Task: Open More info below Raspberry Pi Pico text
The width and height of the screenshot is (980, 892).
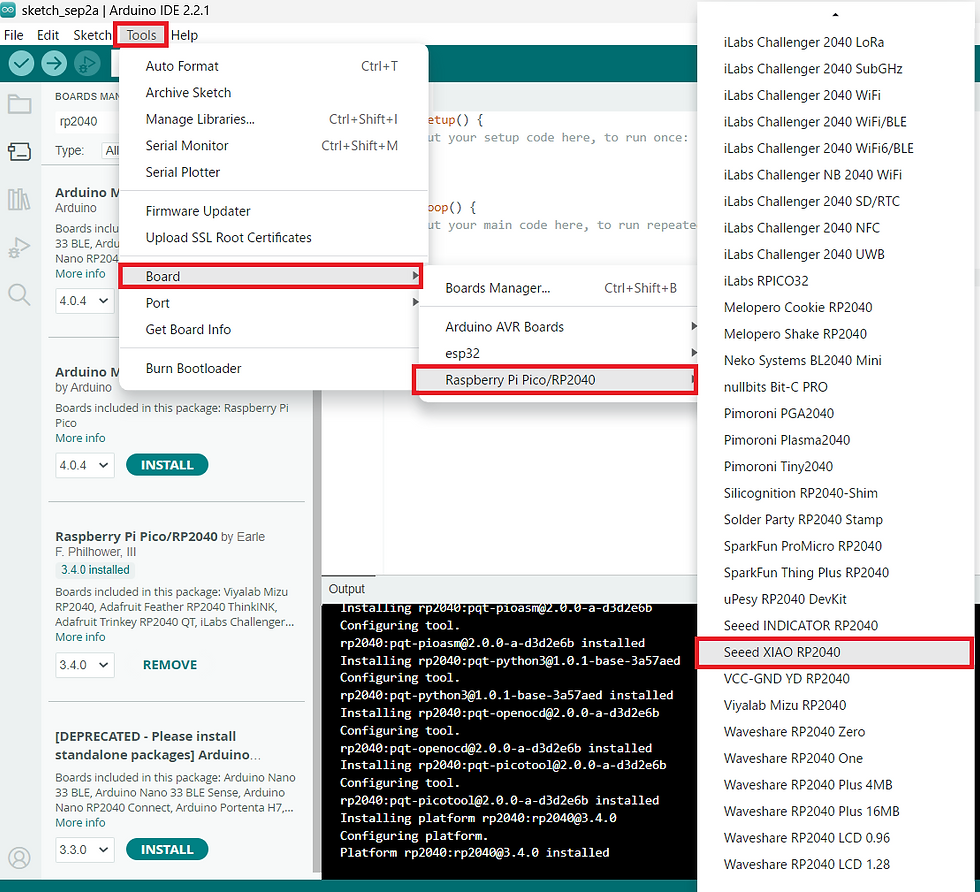Action: click(x=80, y=438)
